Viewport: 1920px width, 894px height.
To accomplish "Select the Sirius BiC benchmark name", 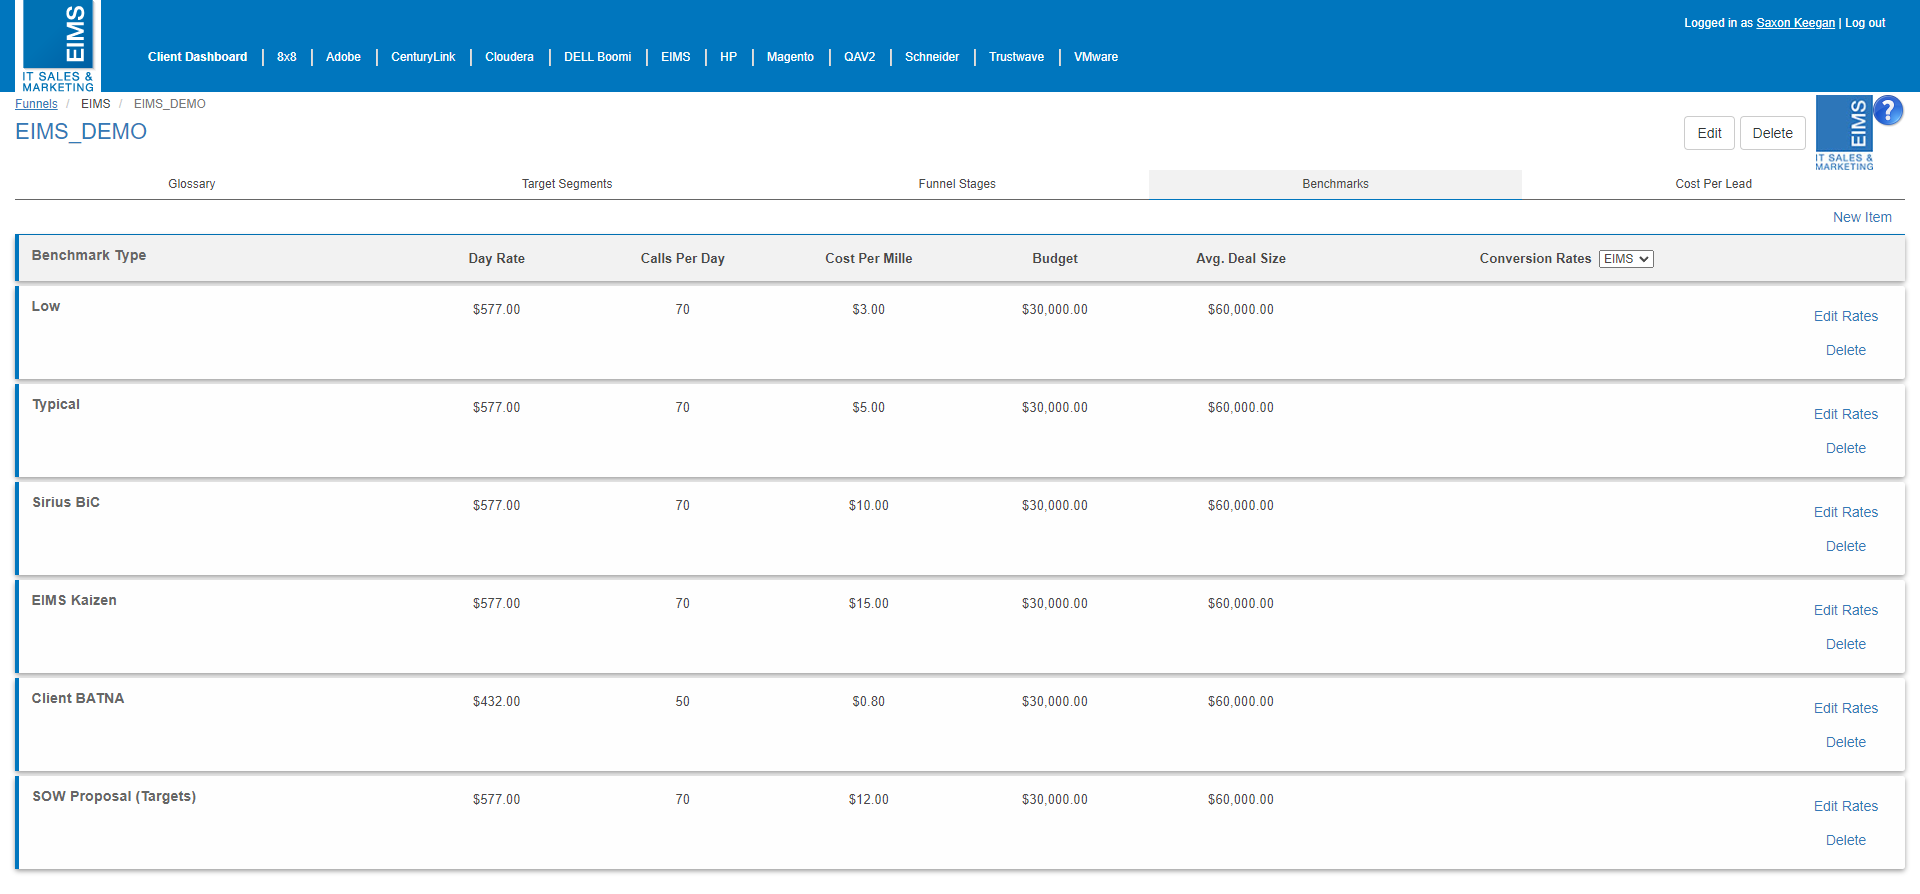I will pyautogui.click(x=66, y=502).
